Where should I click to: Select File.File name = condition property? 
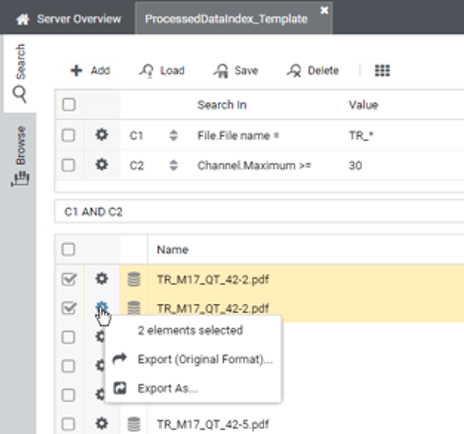[238, 135]
